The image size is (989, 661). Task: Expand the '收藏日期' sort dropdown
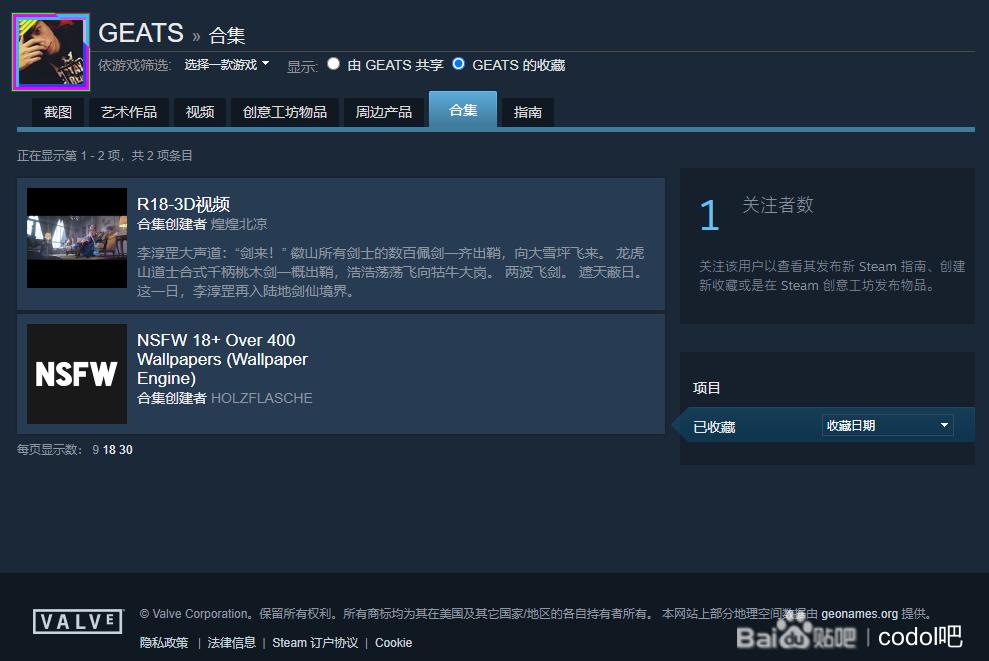pyautogui.click(x=887, y=425)
